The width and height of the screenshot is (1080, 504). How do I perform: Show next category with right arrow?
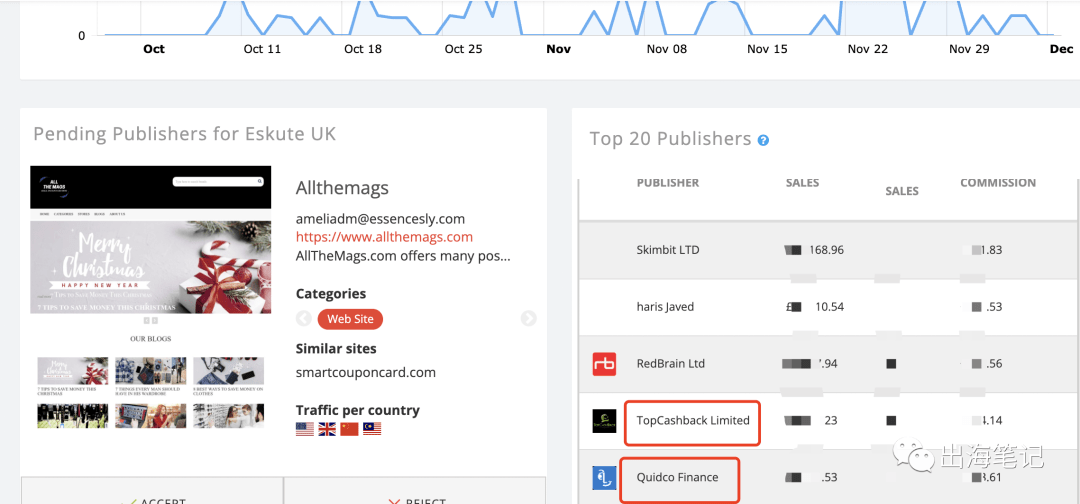pyautogui.click(x=528, y=318)
